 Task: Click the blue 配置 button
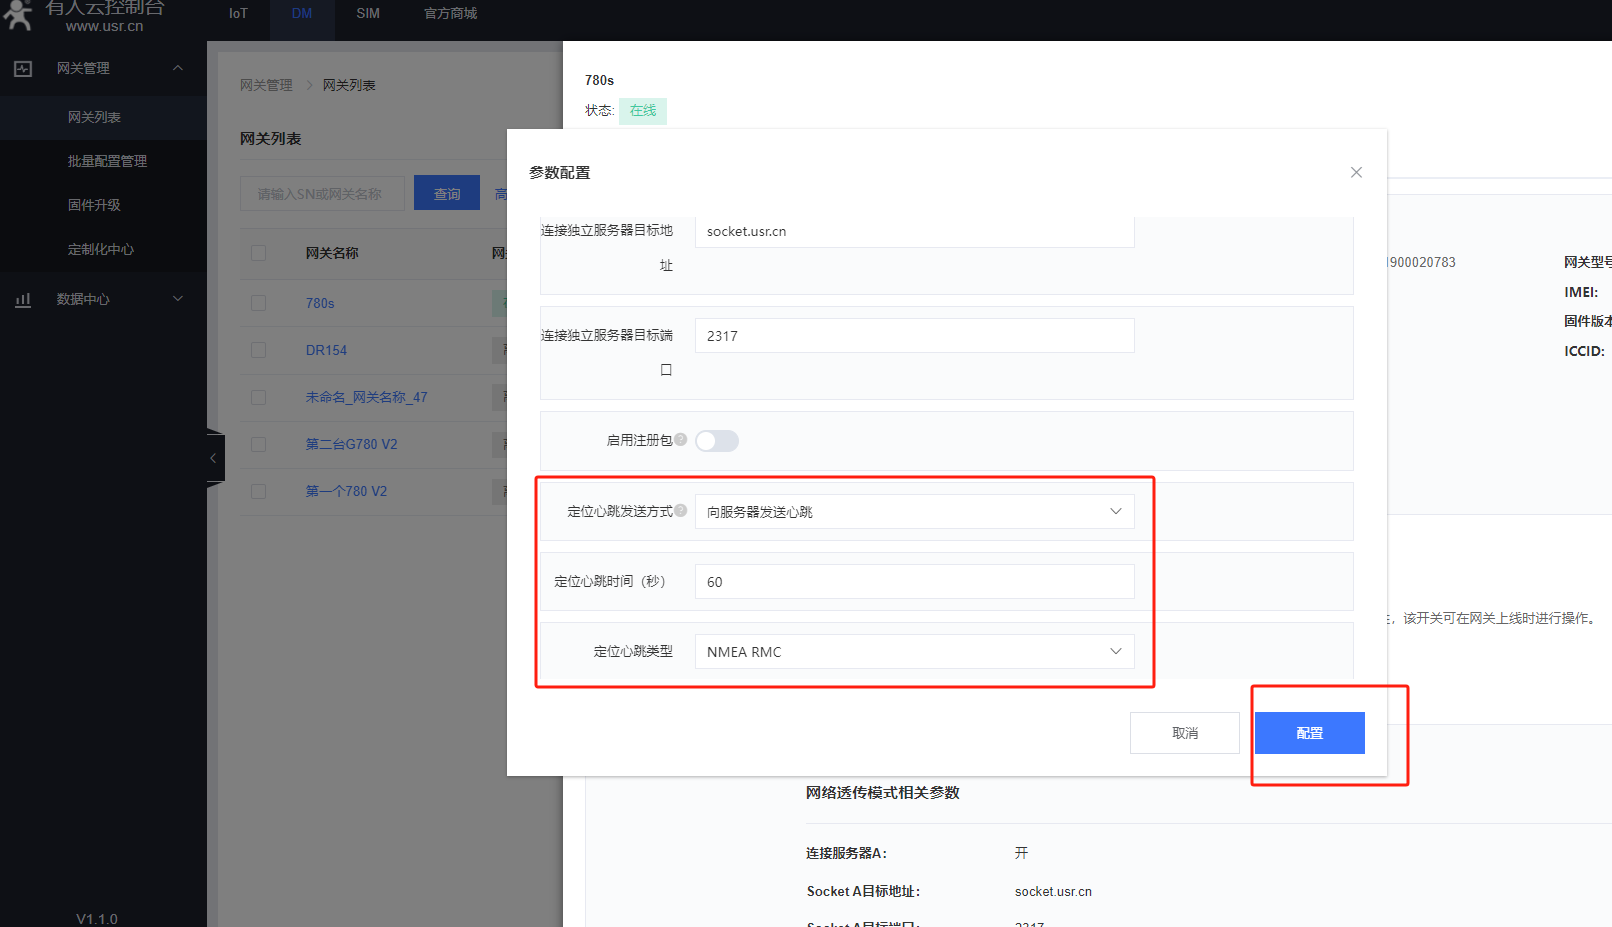pyautogui.click(x=1309, y=733)
